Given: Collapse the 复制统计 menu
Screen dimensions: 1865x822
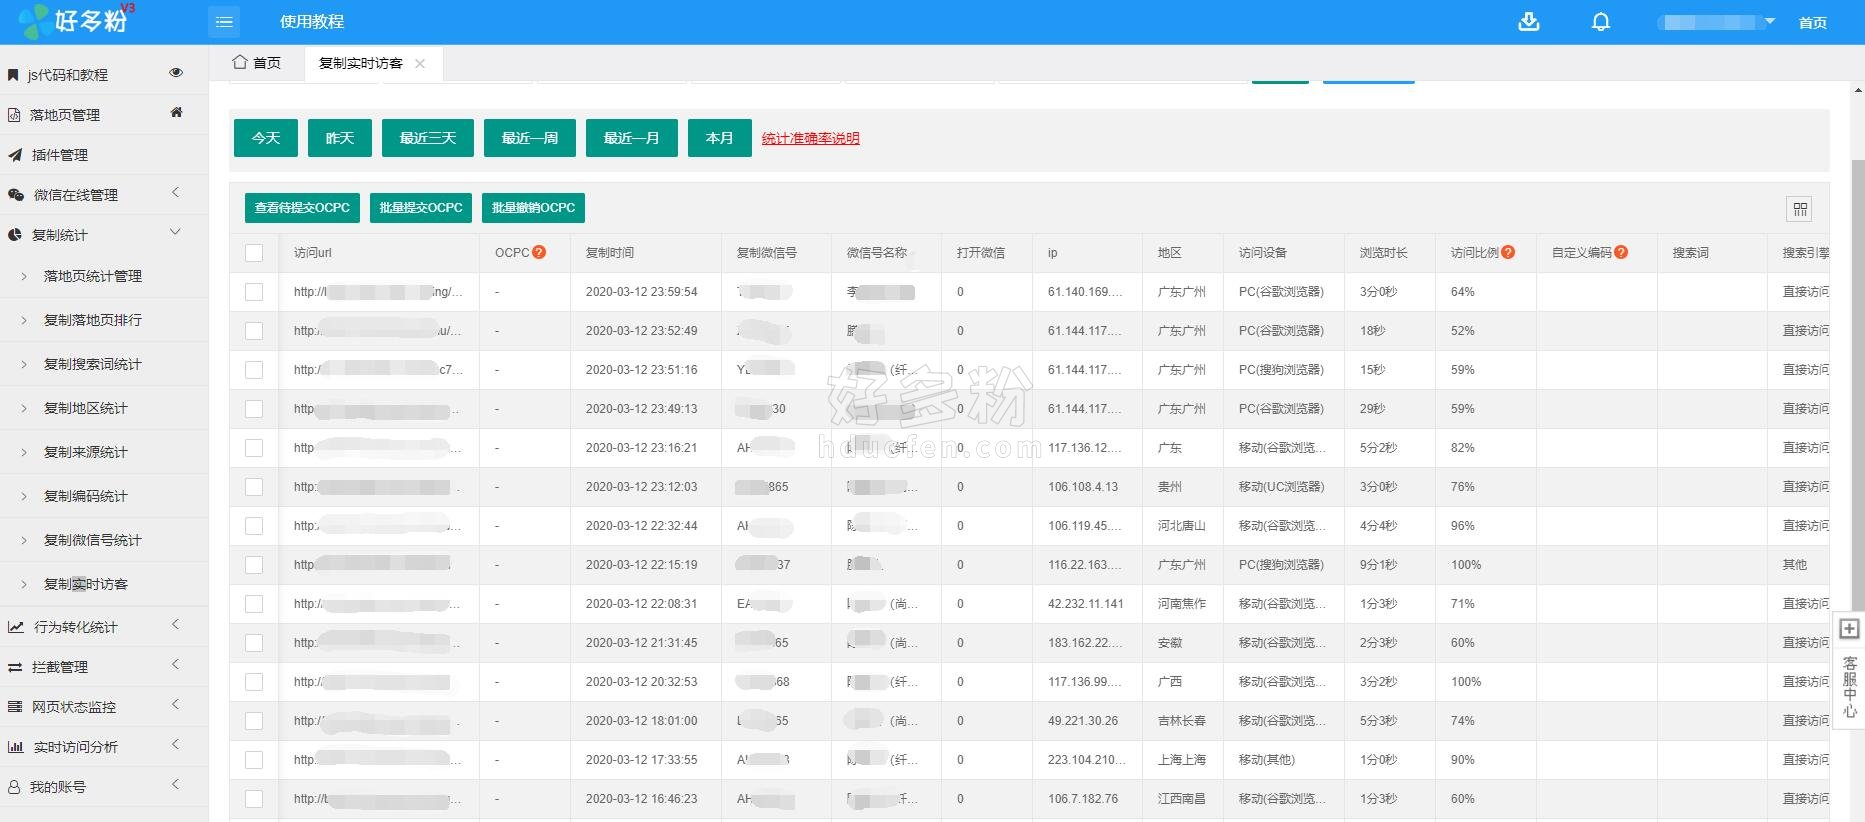Looking at the screenshot, I should coord(104,235).
